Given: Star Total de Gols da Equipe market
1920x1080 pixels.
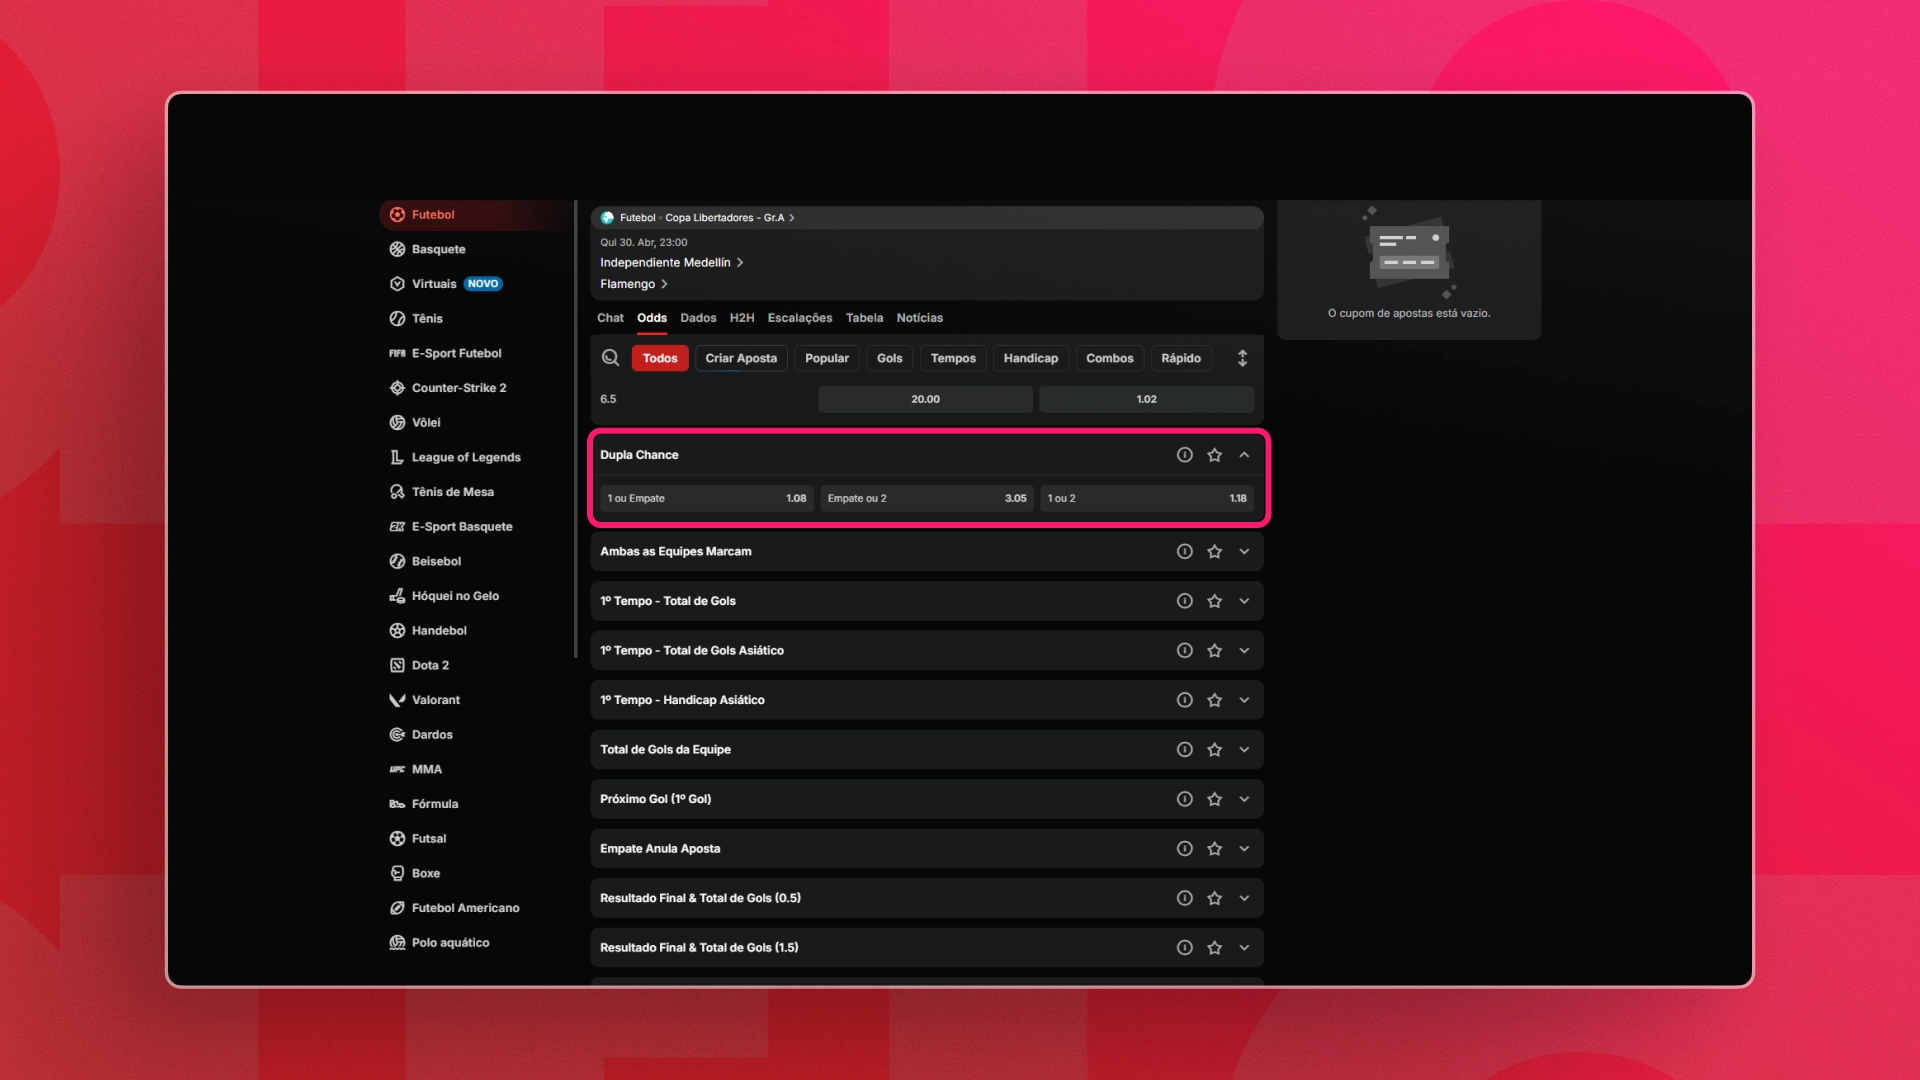Looking at the screenshot, I should tap(1214, 750).
